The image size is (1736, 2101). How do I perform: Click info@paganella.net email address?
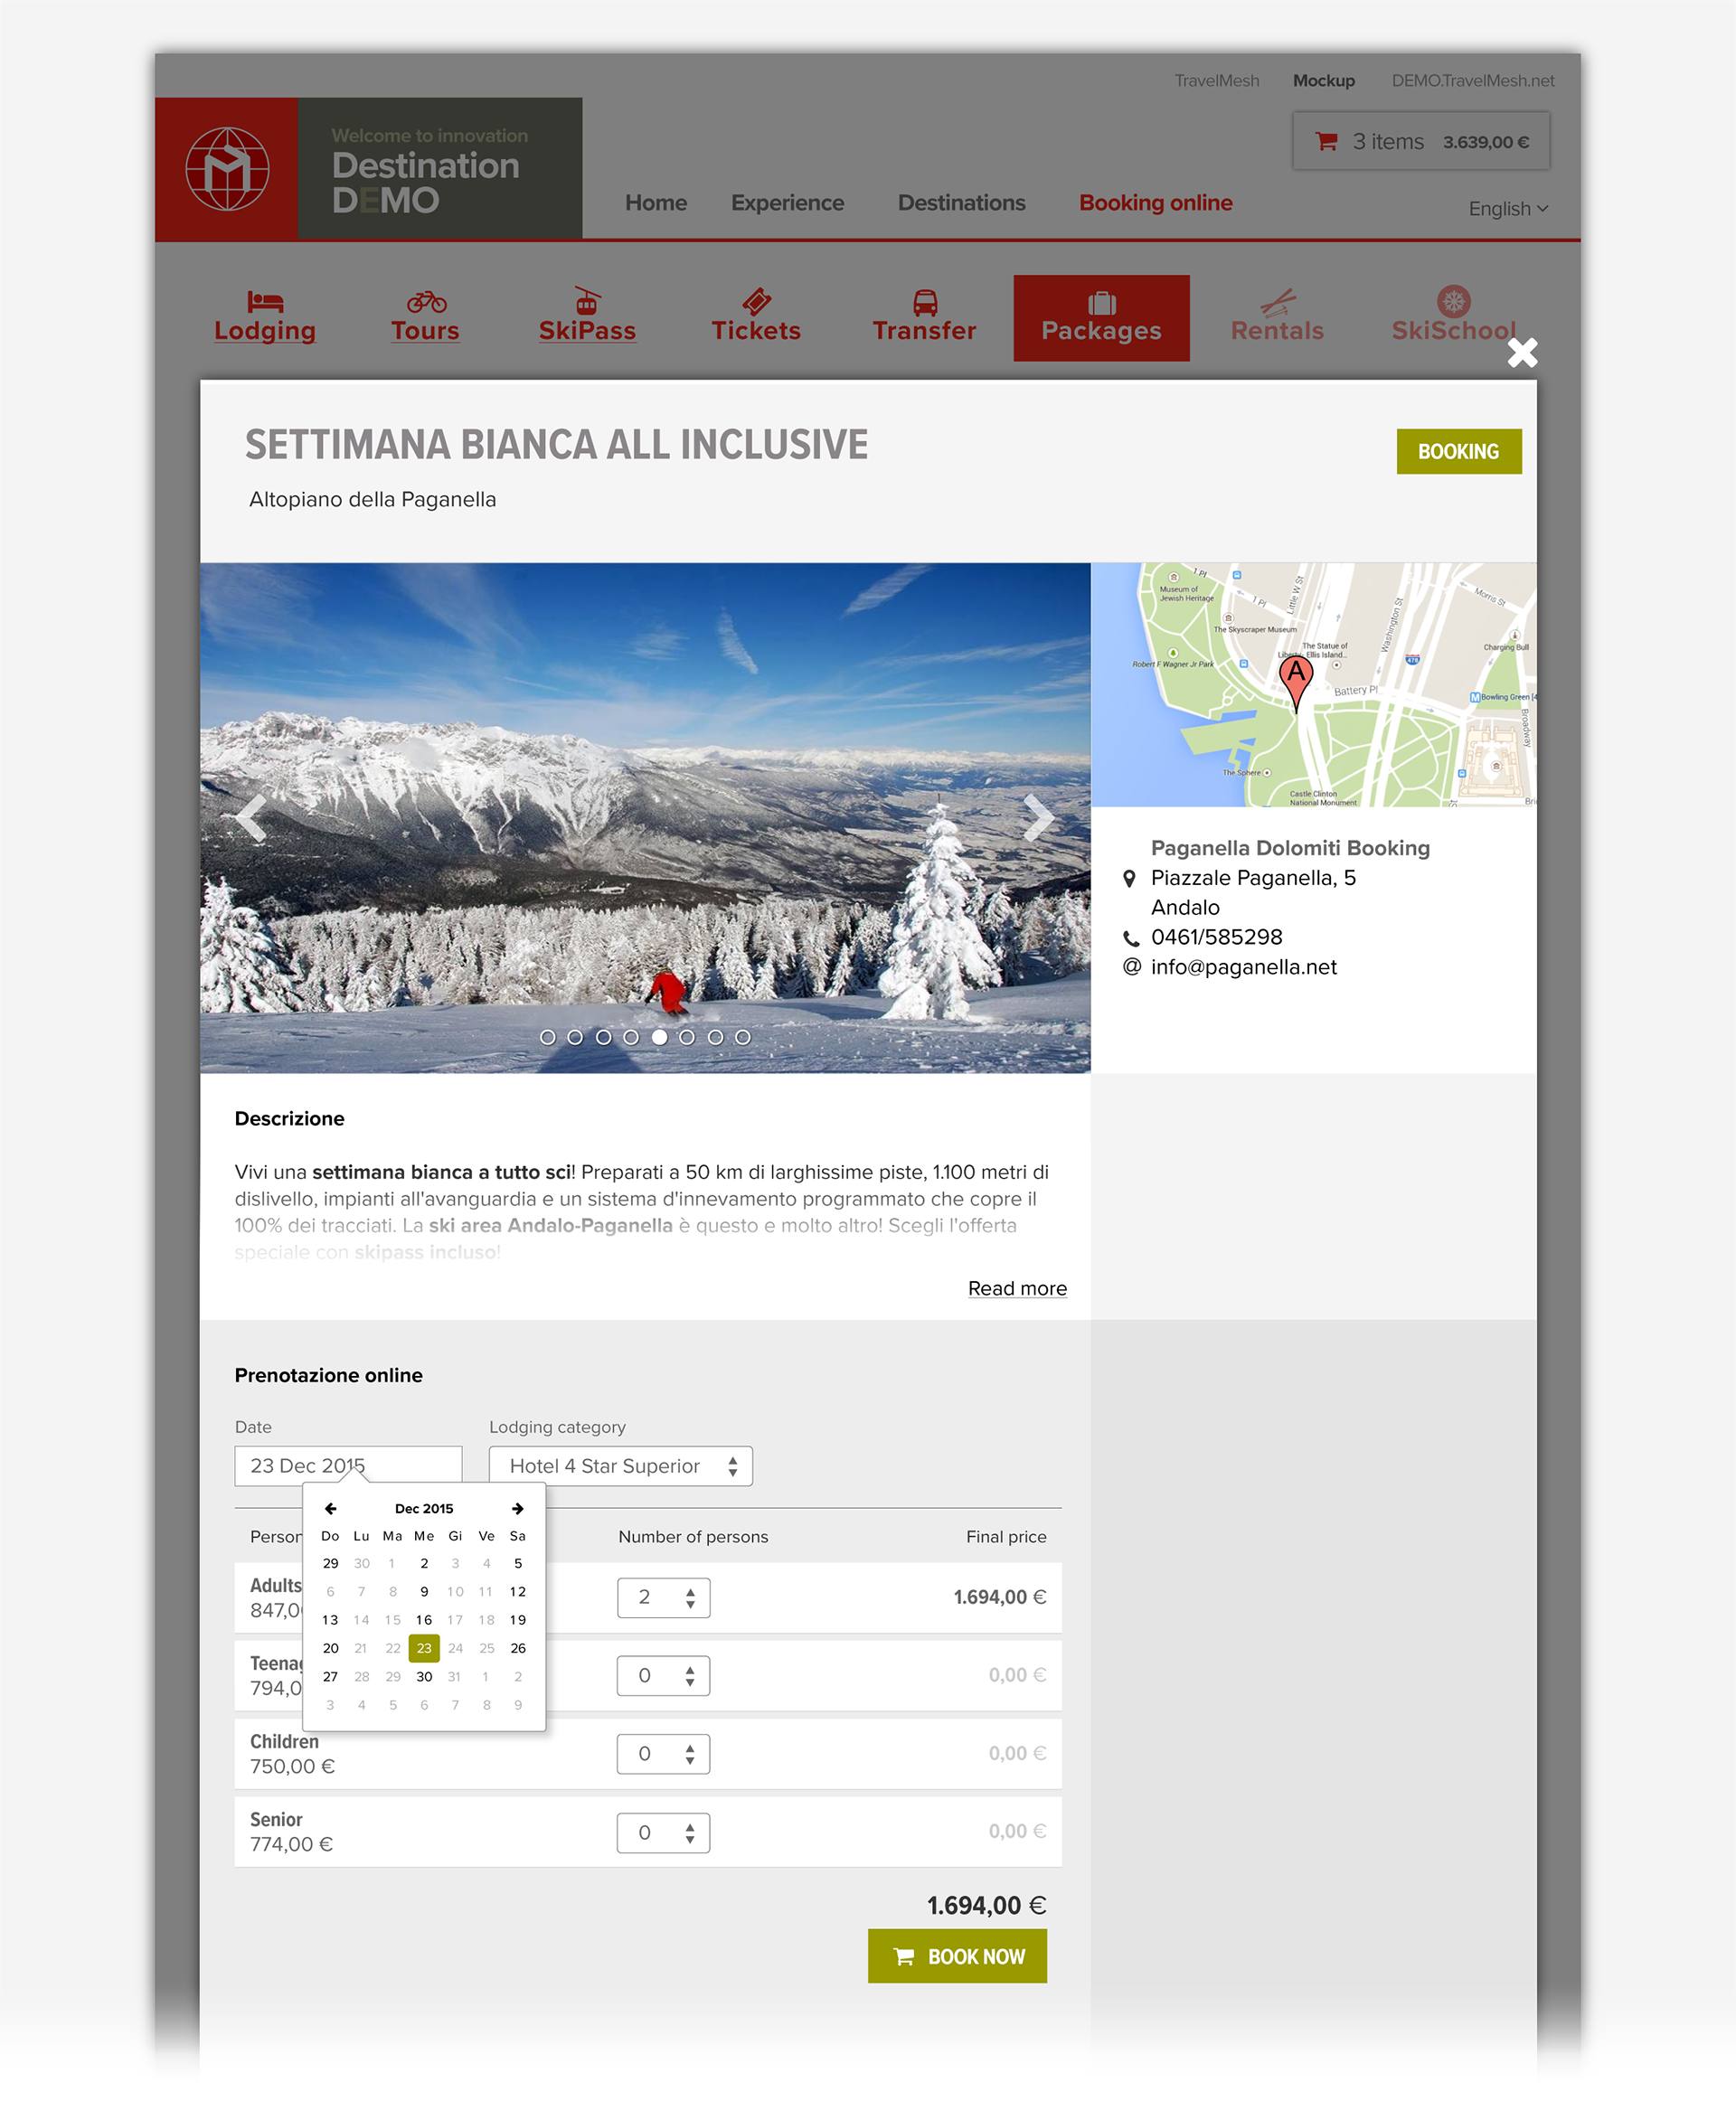tap(1243, 967)
